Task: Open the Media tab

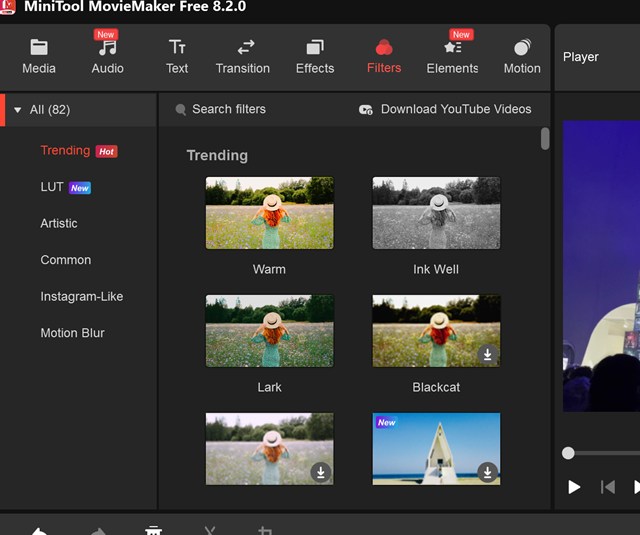Action: point(39,56)
